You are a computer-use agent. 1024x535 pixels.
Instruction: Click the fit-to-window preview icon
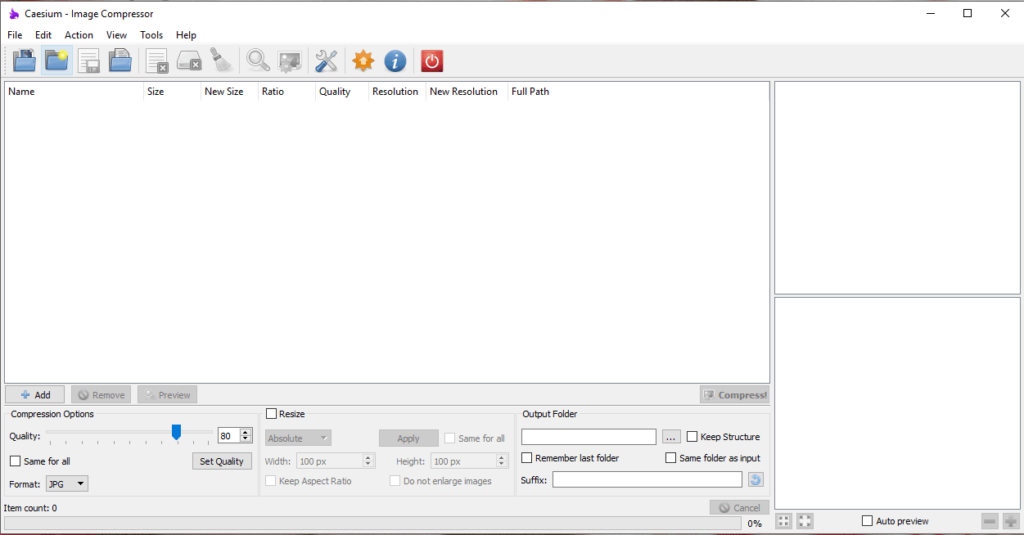784,521
